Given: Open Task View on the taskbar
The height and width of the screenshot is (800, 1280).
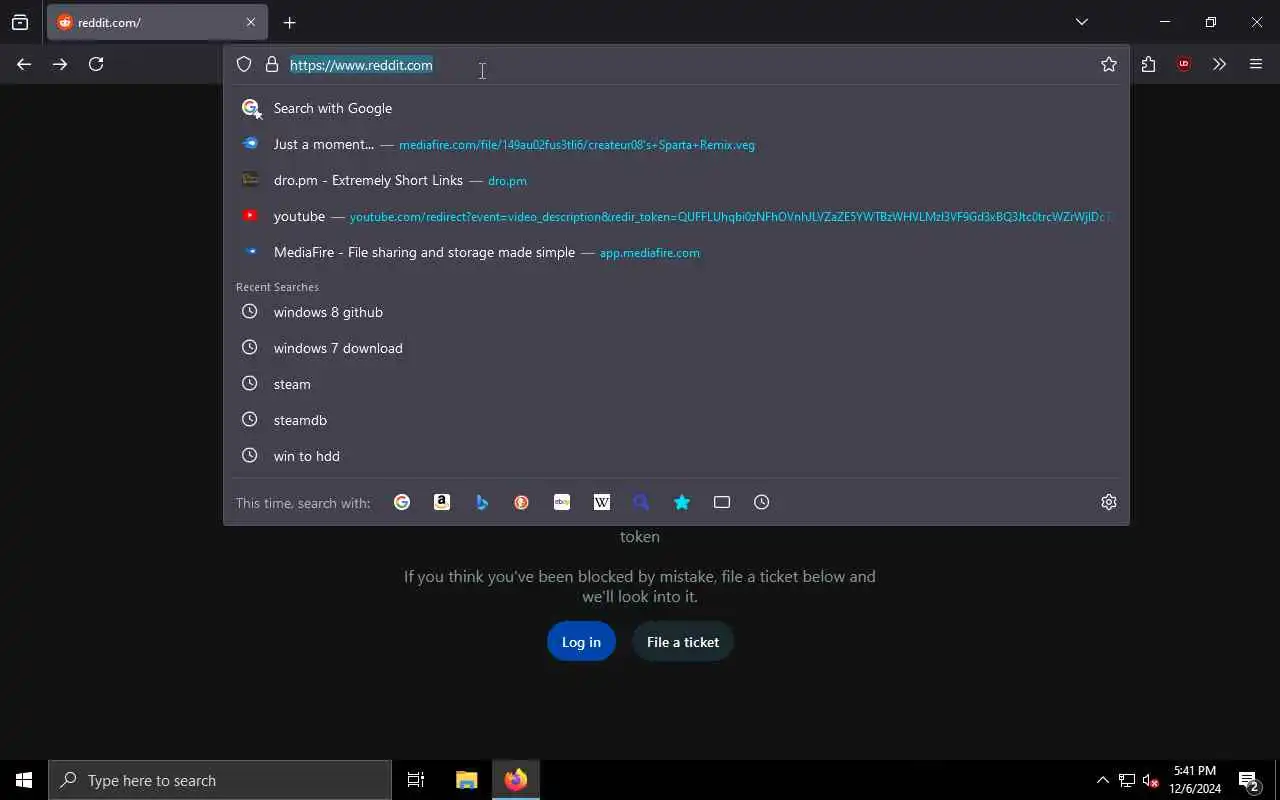Looking at the screenshot, I should click(x=416, y=780).
